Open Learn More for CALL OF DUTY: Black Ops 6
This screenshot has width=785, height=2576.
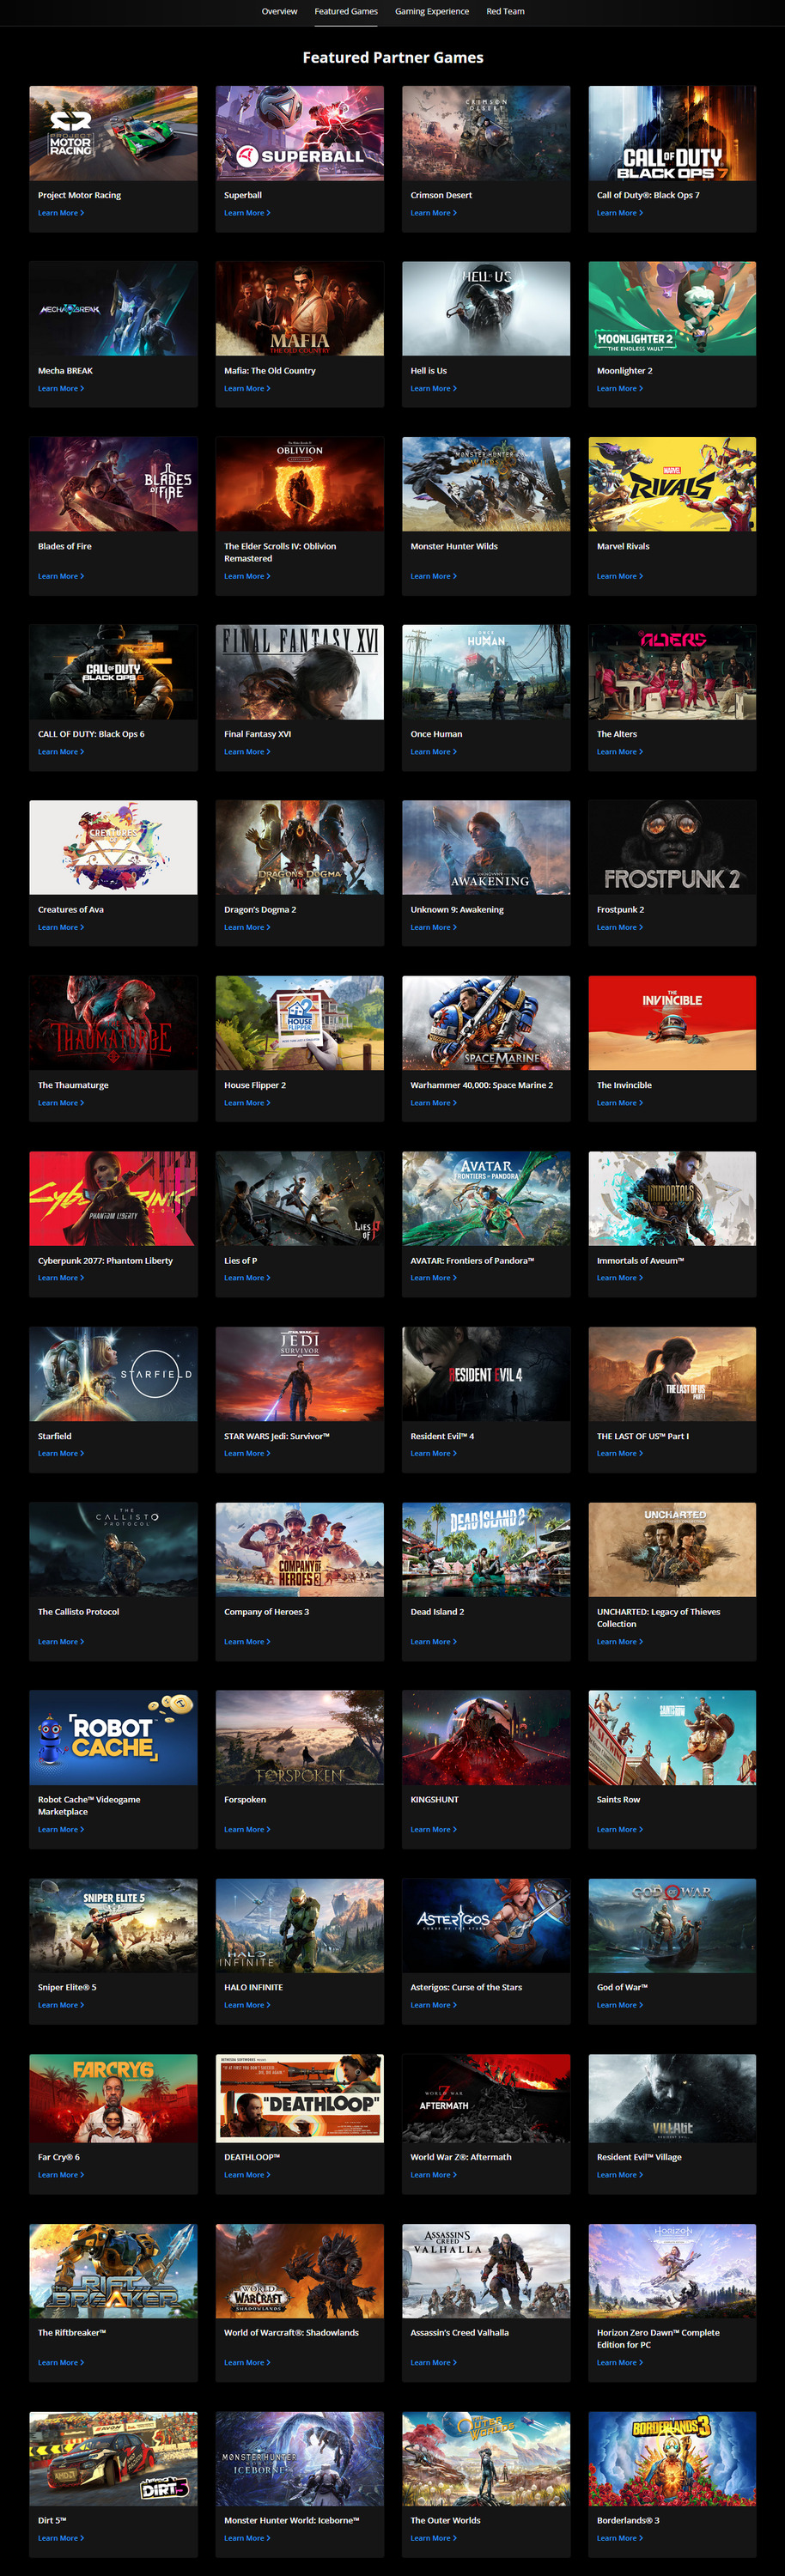(x=61, y=752)
